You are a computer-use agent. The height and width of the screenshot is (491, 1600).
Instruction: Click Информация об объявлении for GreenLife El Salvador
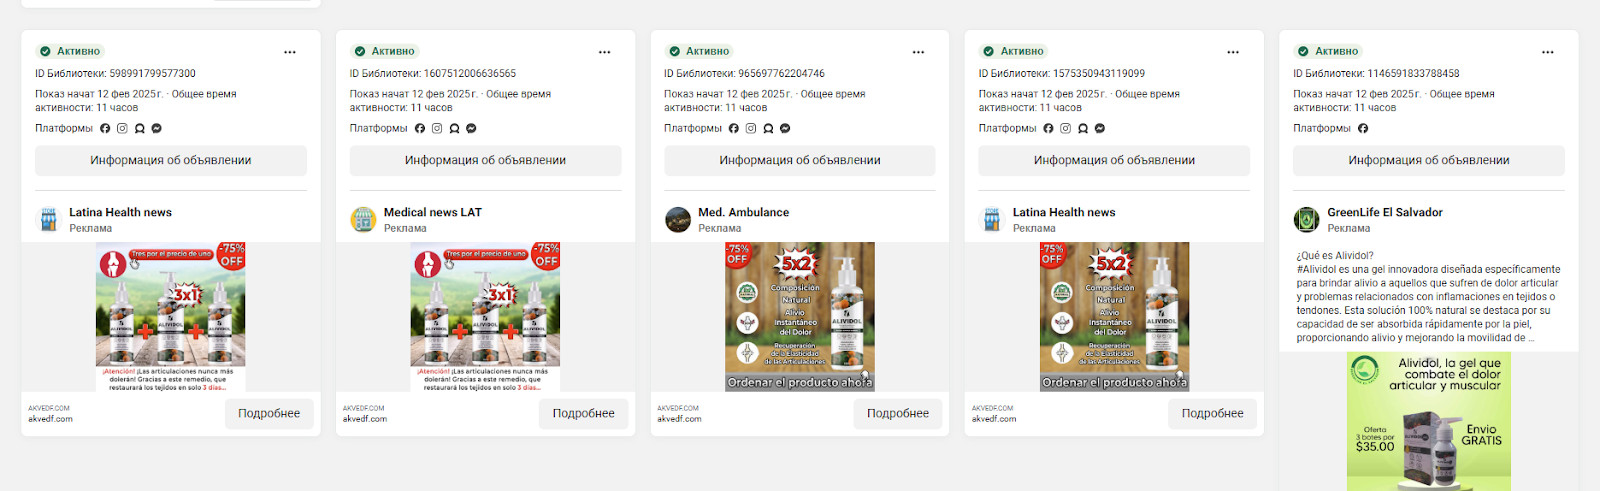pos(1429,160)
